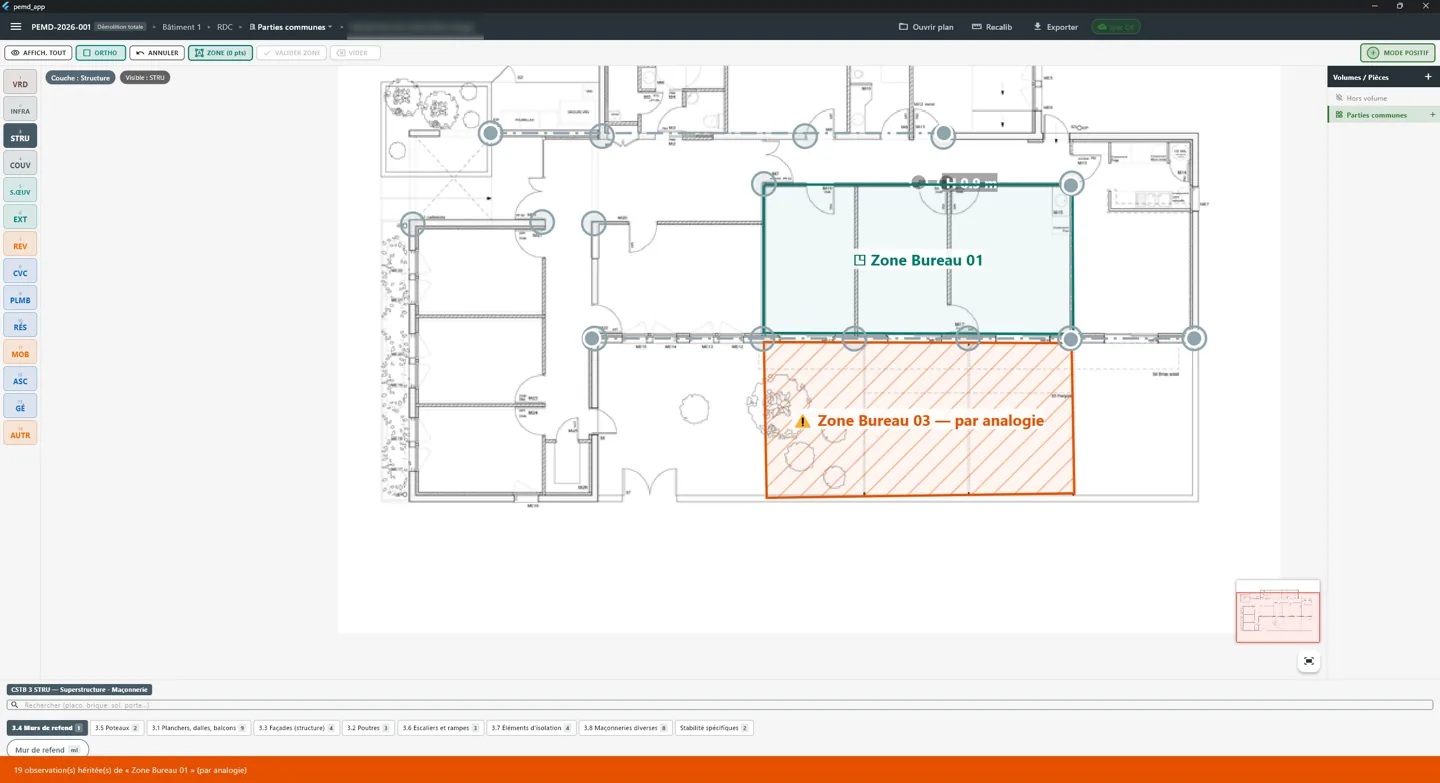Select the EXT layer button
Image resolution: width=1440 pixels, height=783 pixels.
[x=20, y=217]
